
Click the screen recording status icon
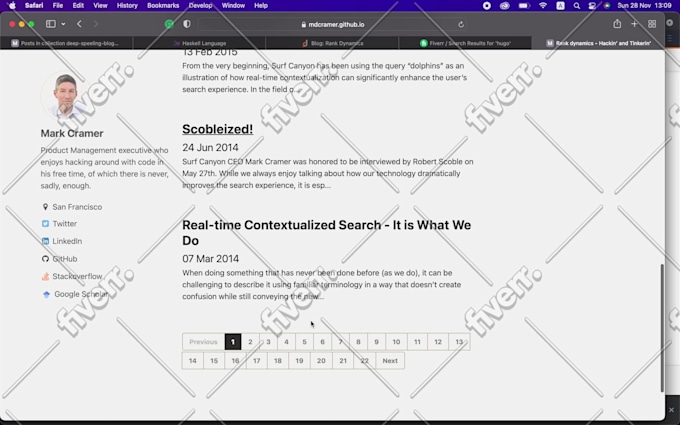click(487, 6)
